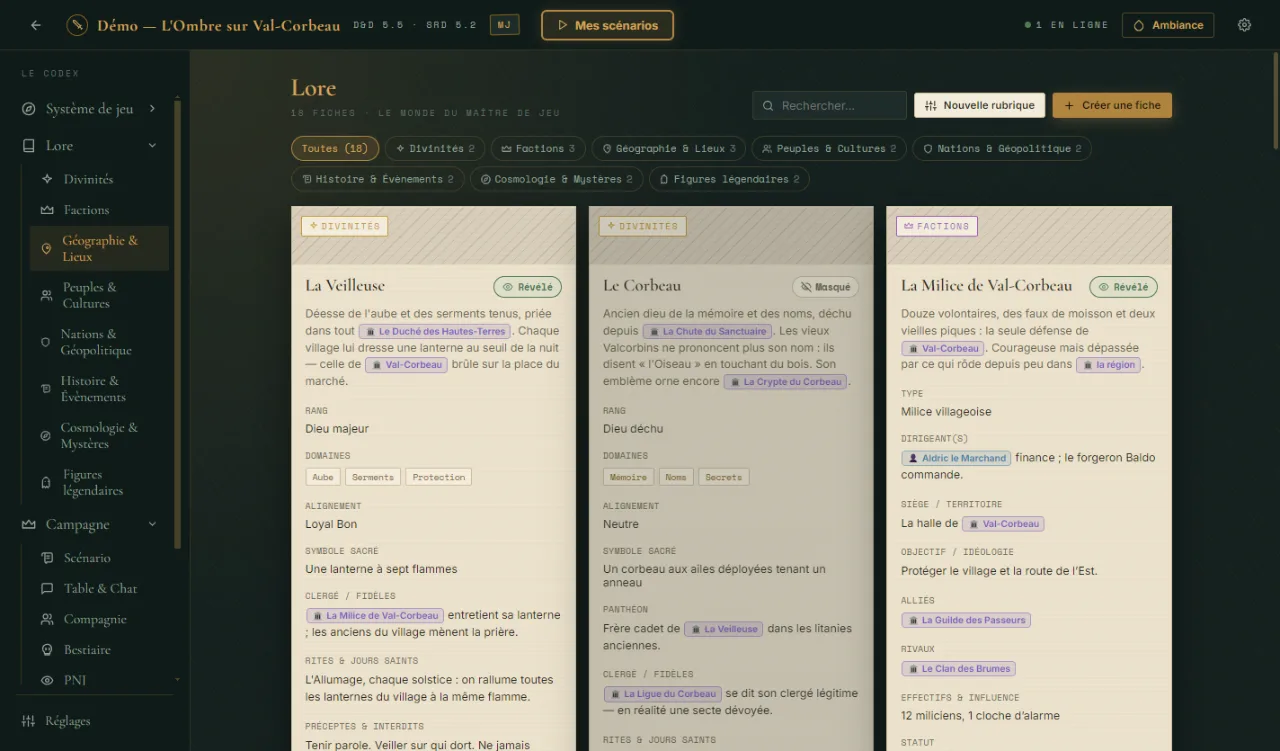The image size is (1280, 751).
Task: Click the Secrets domain tag
Action: click(724, 477)
